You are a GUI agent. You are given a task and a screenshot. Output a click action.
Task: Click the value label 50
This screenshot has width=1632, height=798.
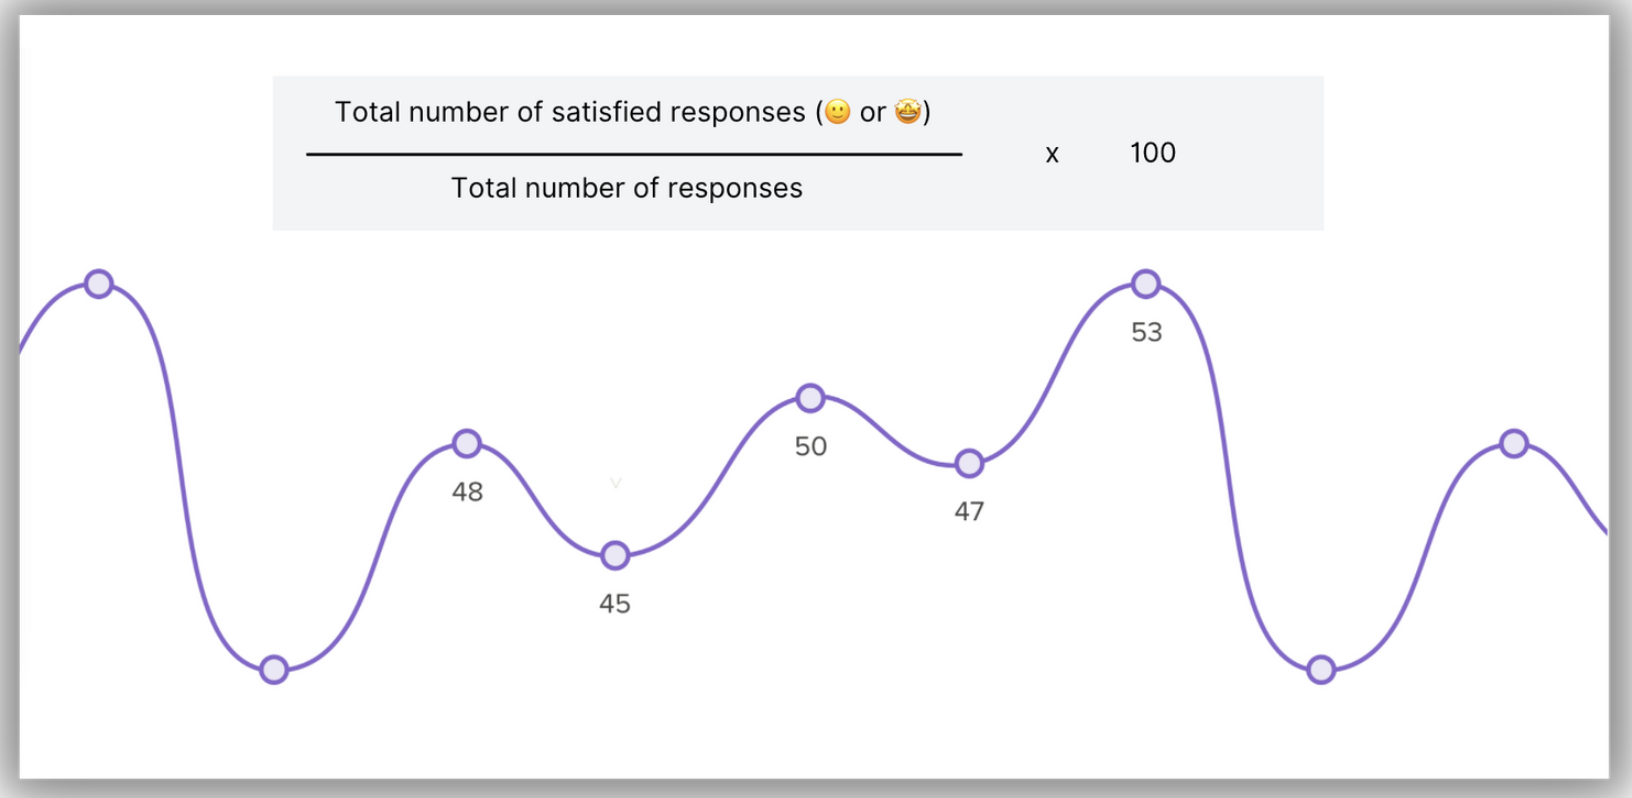click(x=811, y=446)
